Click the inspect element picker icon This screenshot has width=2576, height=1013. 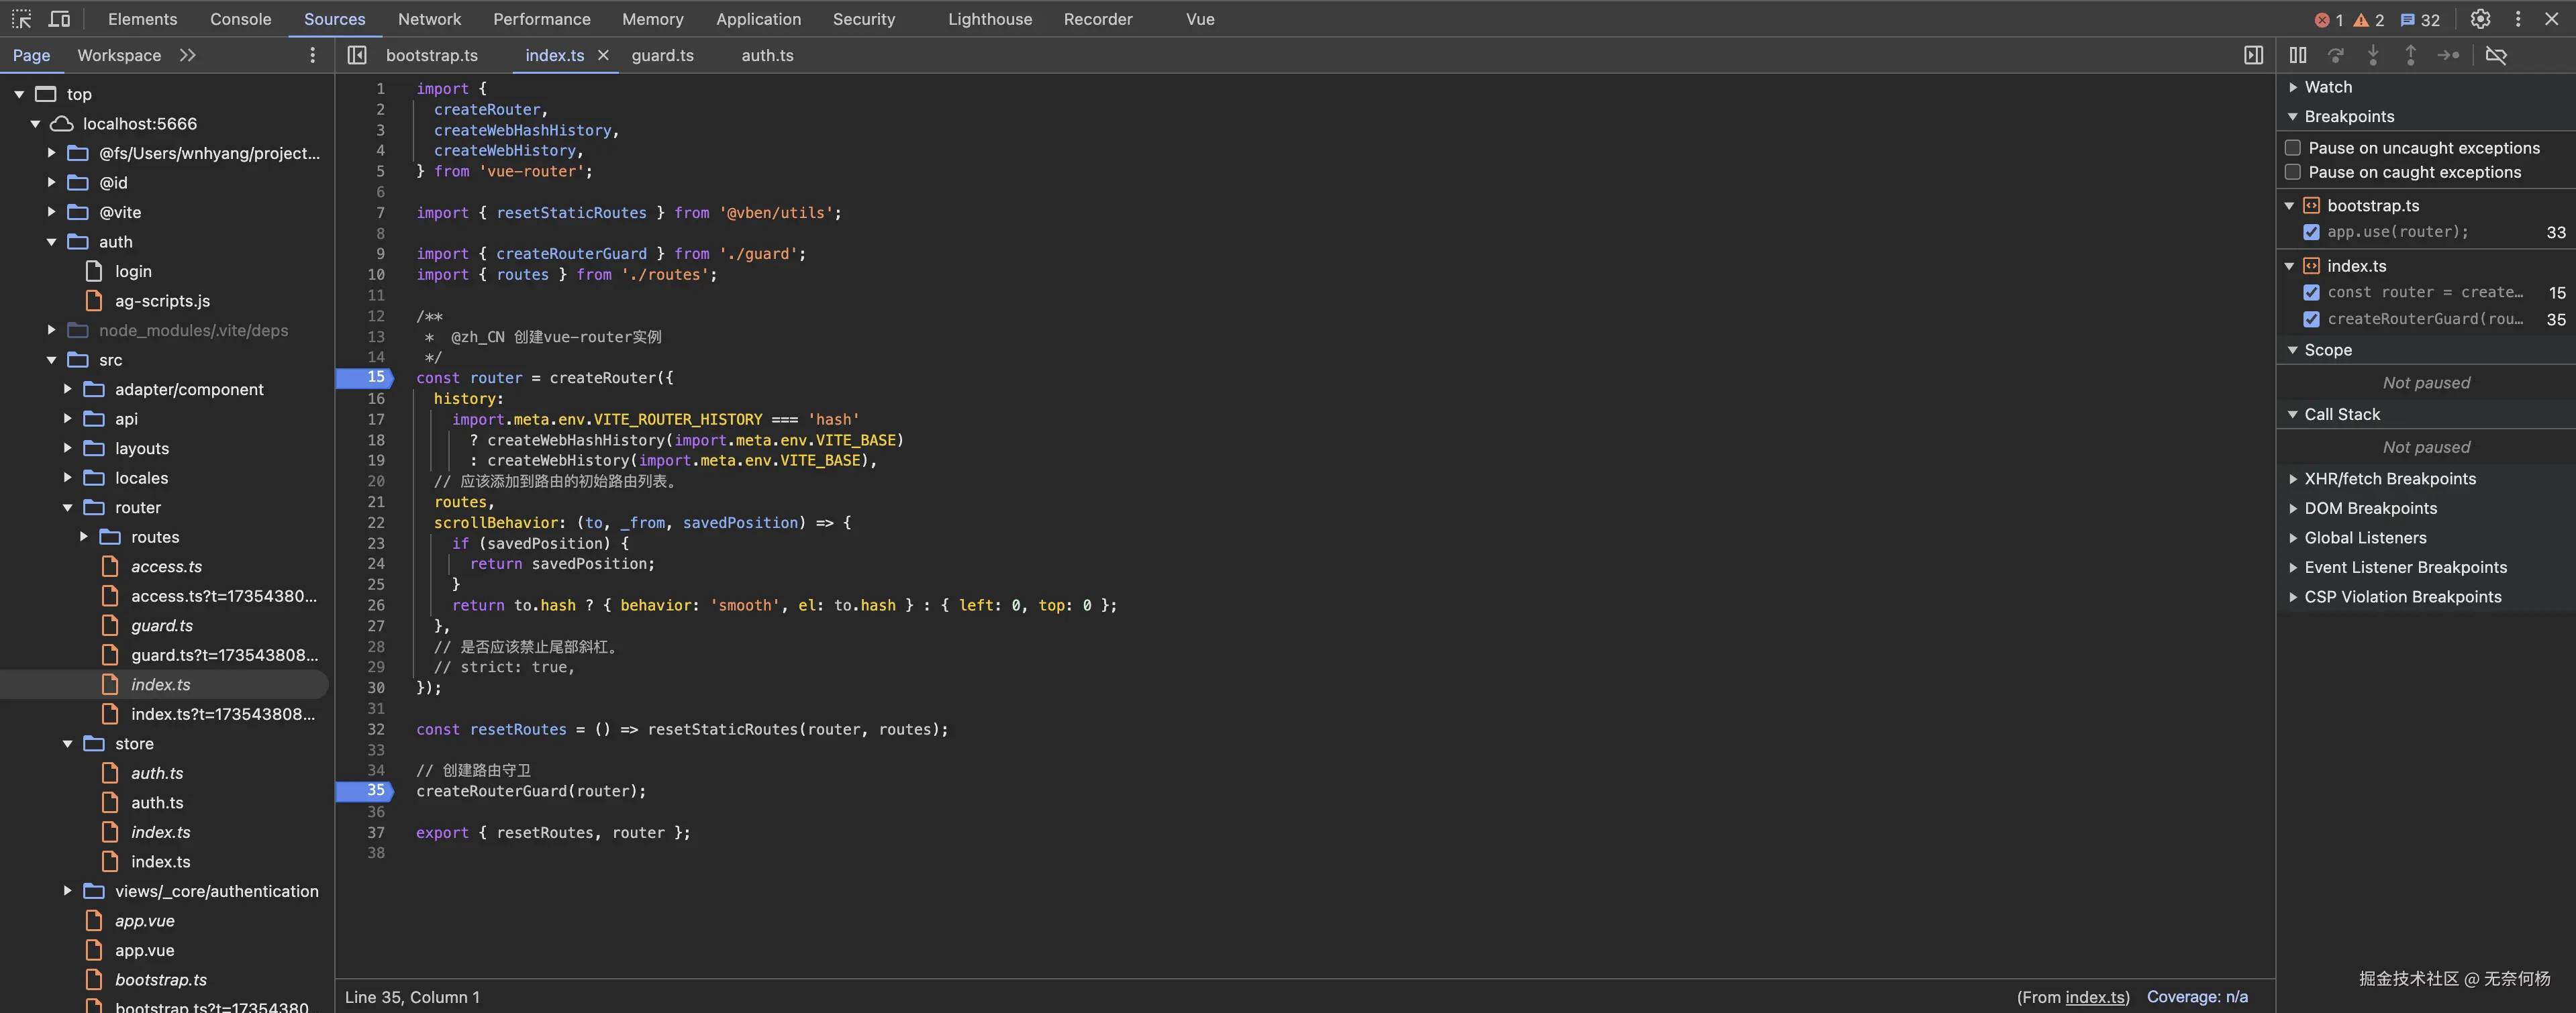[21, 19]
